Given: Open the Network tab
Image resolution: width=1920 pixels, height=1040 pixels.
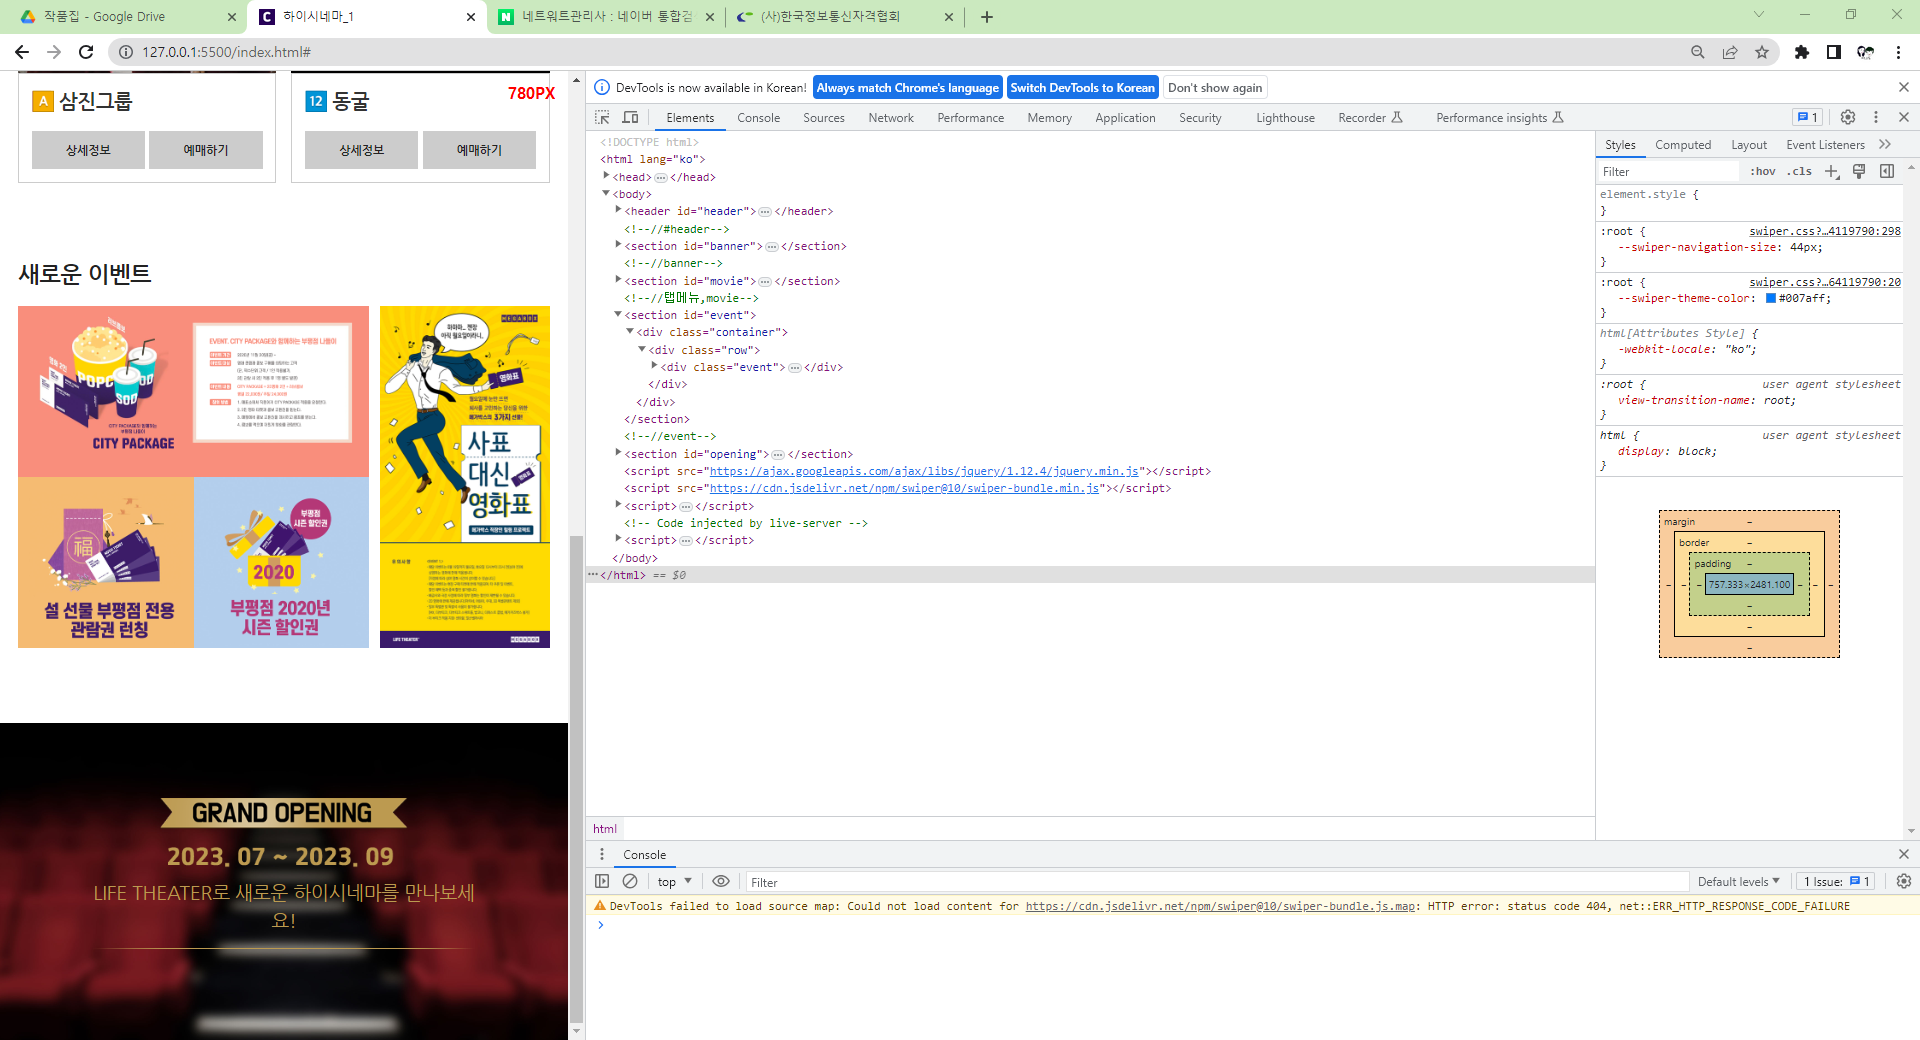Looking at the screenshot, I should pos(891,117).
